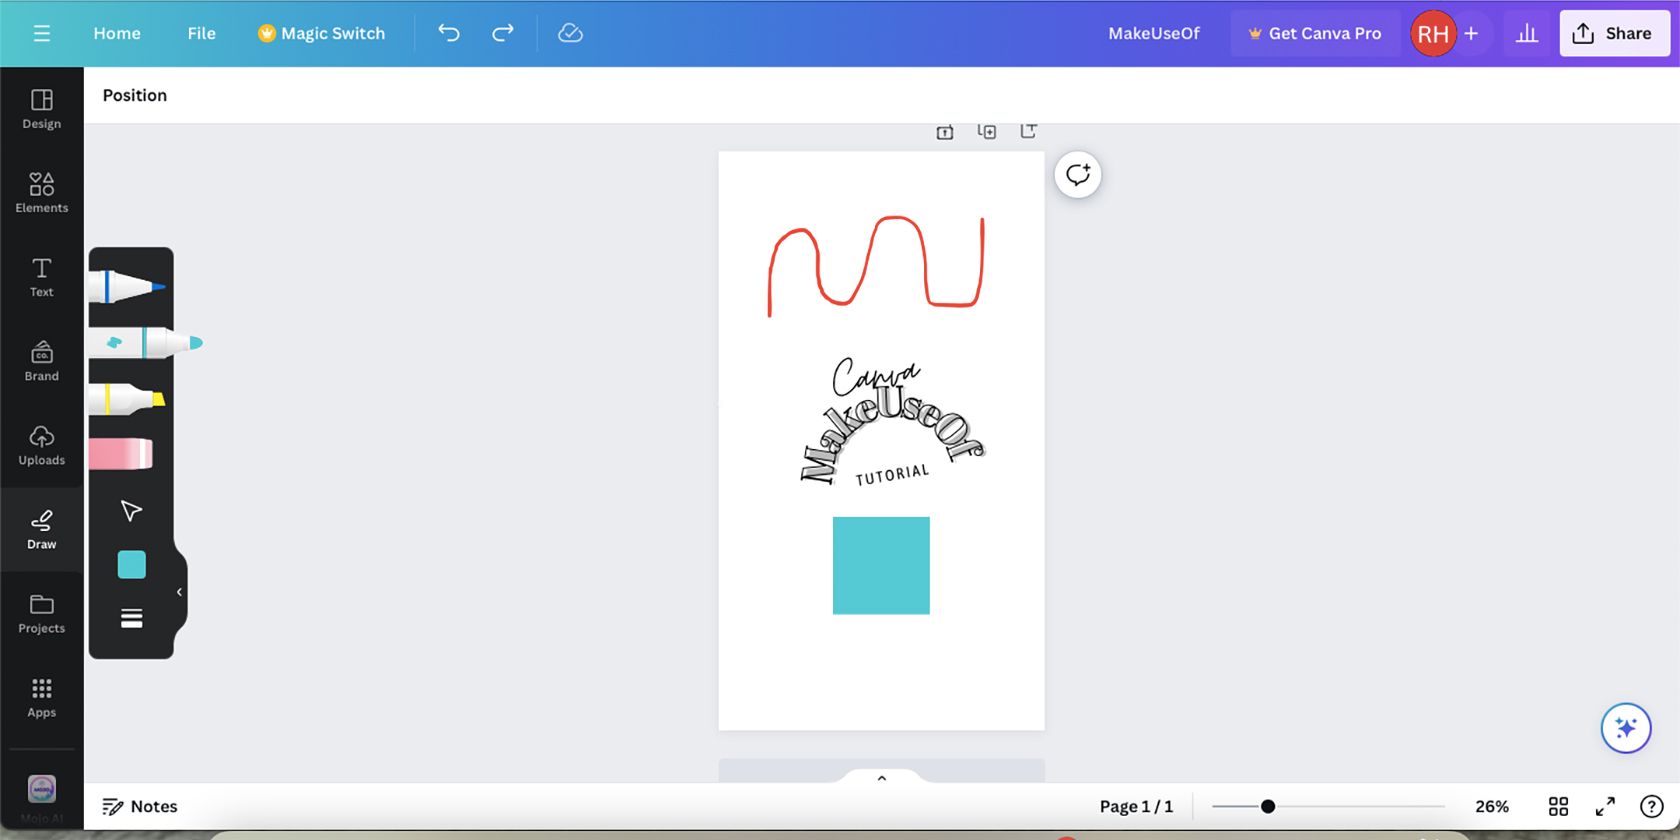Screen dimensions: 1680x840
Task: Open the Elements tab in sidebar
Action: point(42,192)
